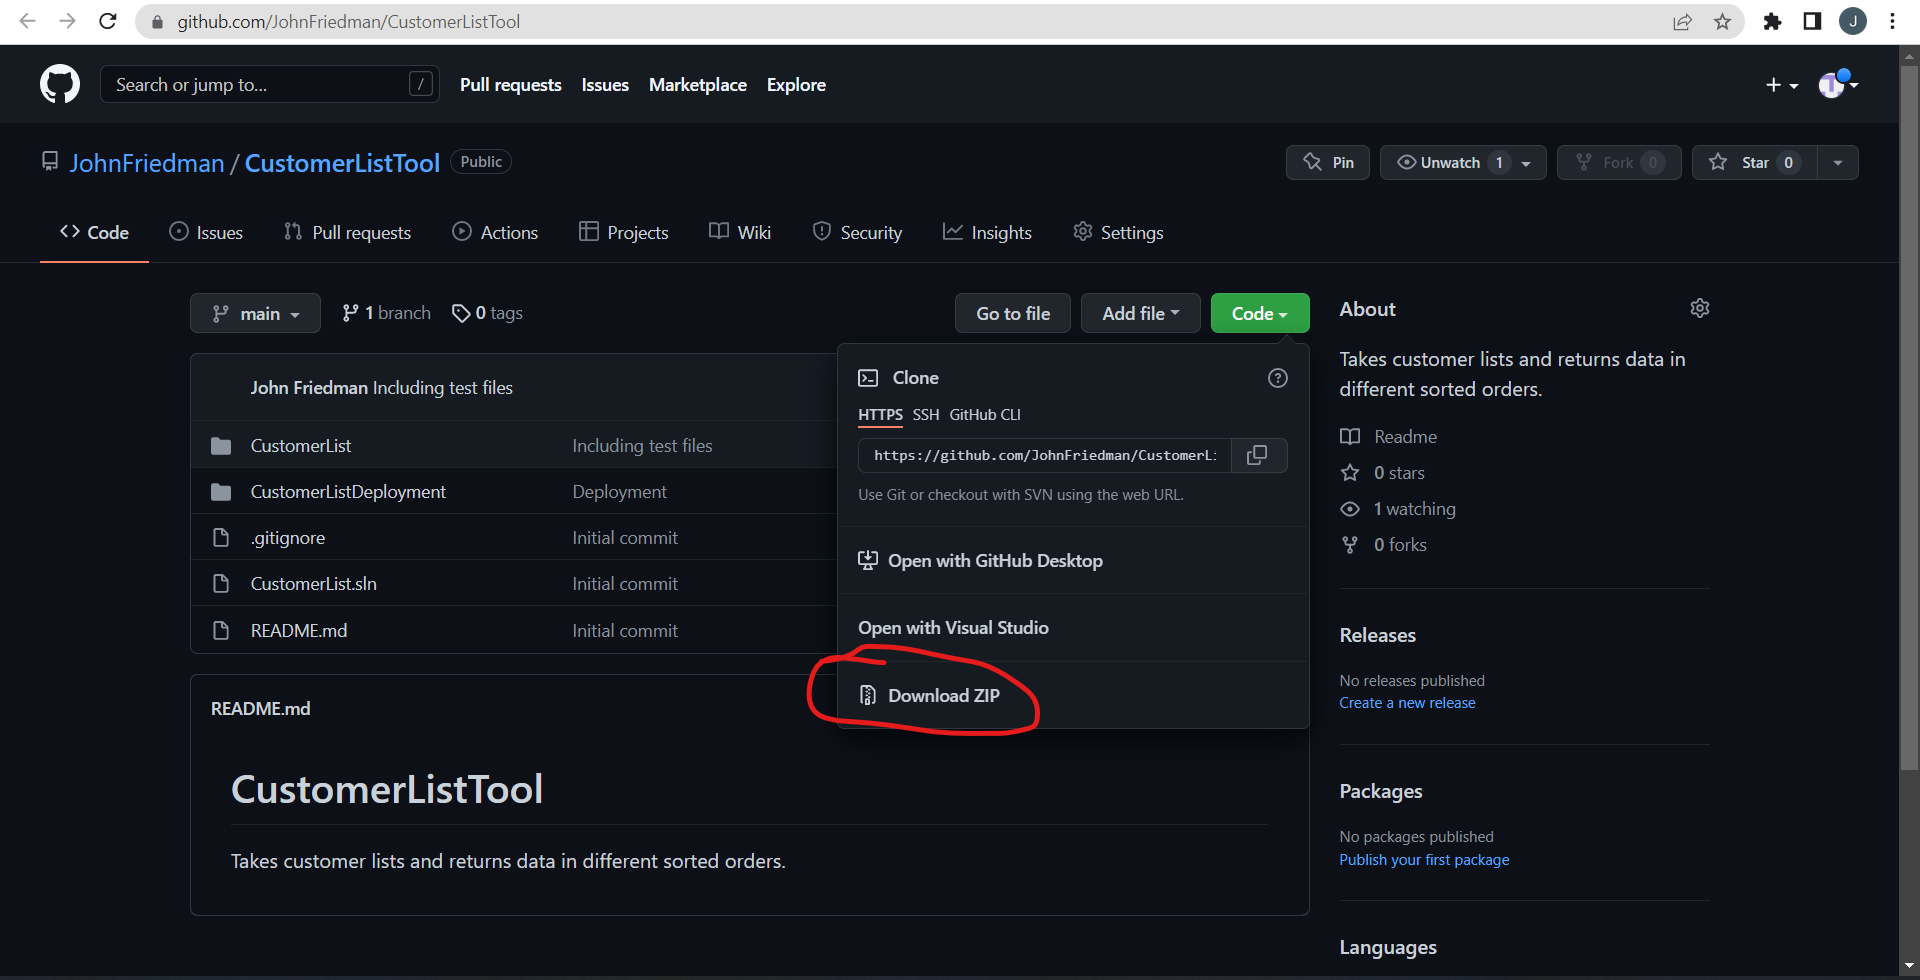Reload the page with the refresh icon
This screenshot has width=1920, height=980.
(108, 21)
